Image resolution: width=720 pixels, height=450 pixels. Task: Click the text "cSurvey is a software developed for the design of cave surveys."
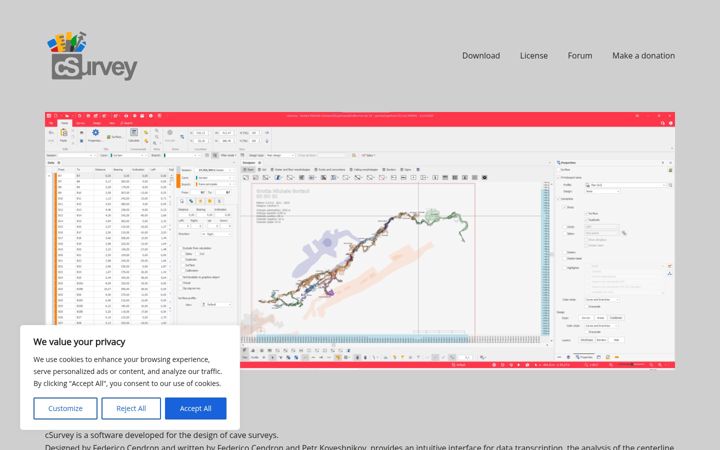point(162,435)
